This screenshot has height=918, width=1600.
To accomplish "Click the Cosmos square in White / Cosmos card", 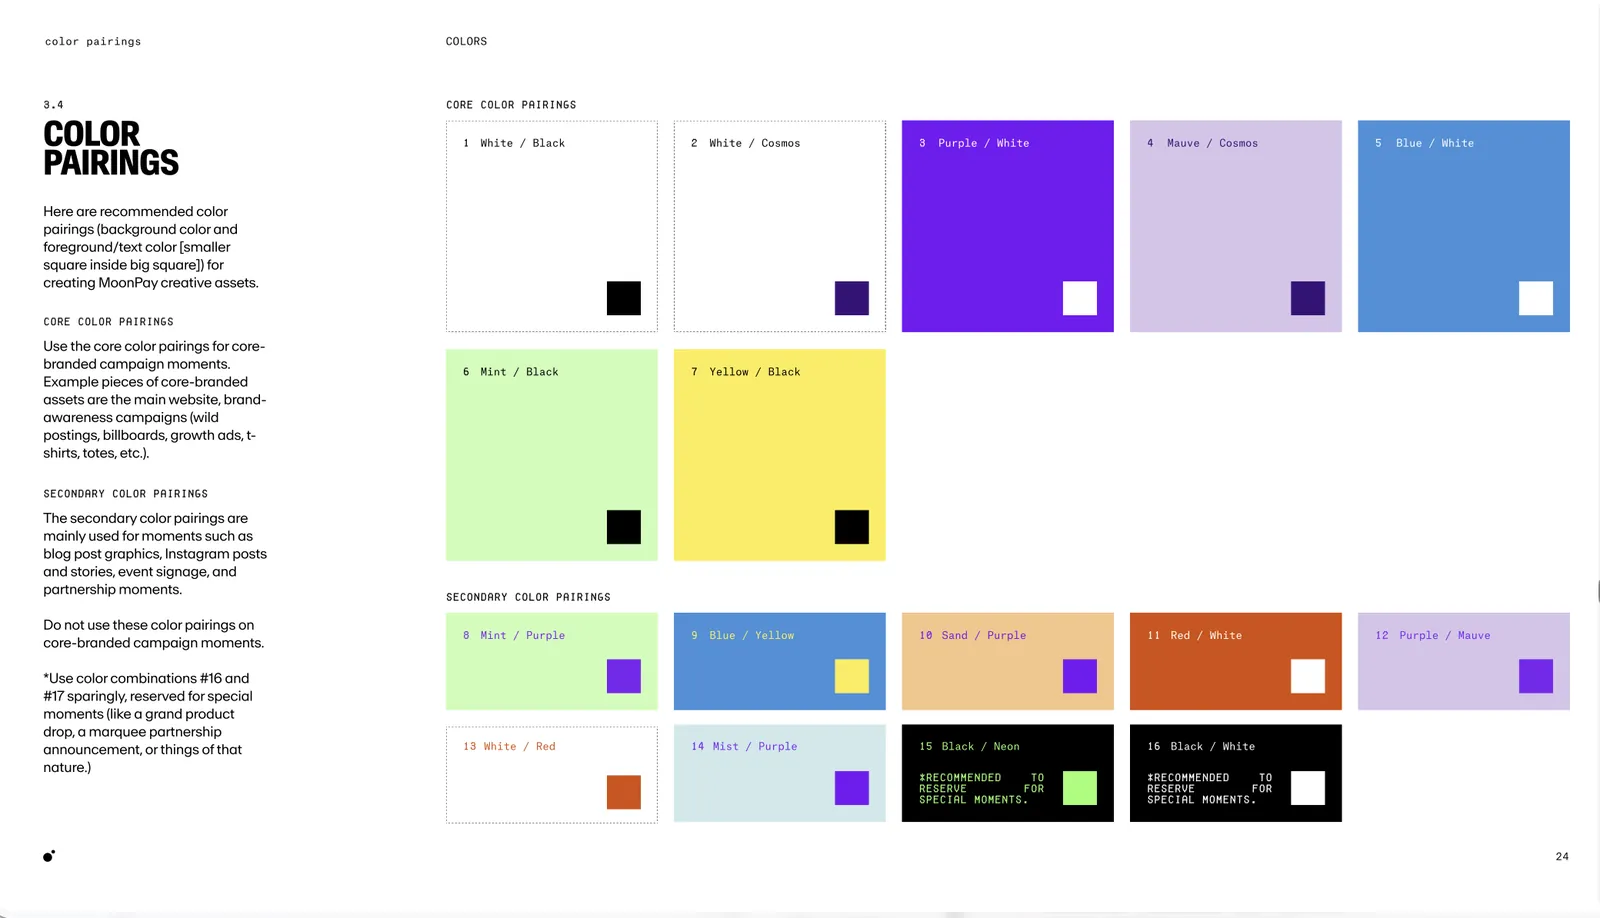I will 852,298.
